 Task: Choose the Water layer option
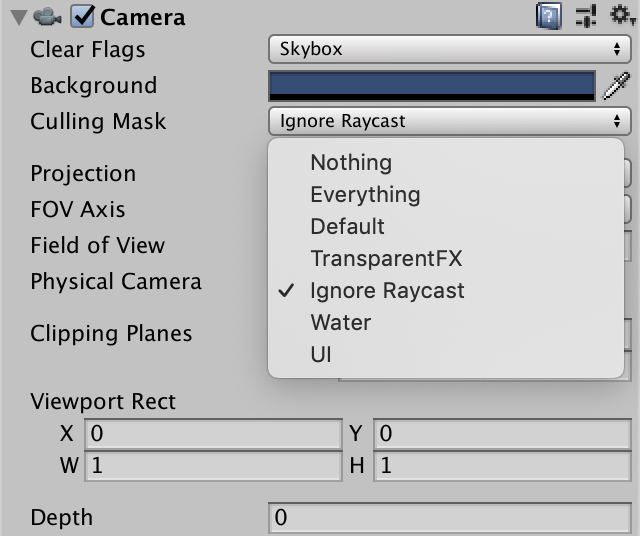point(340,322)
